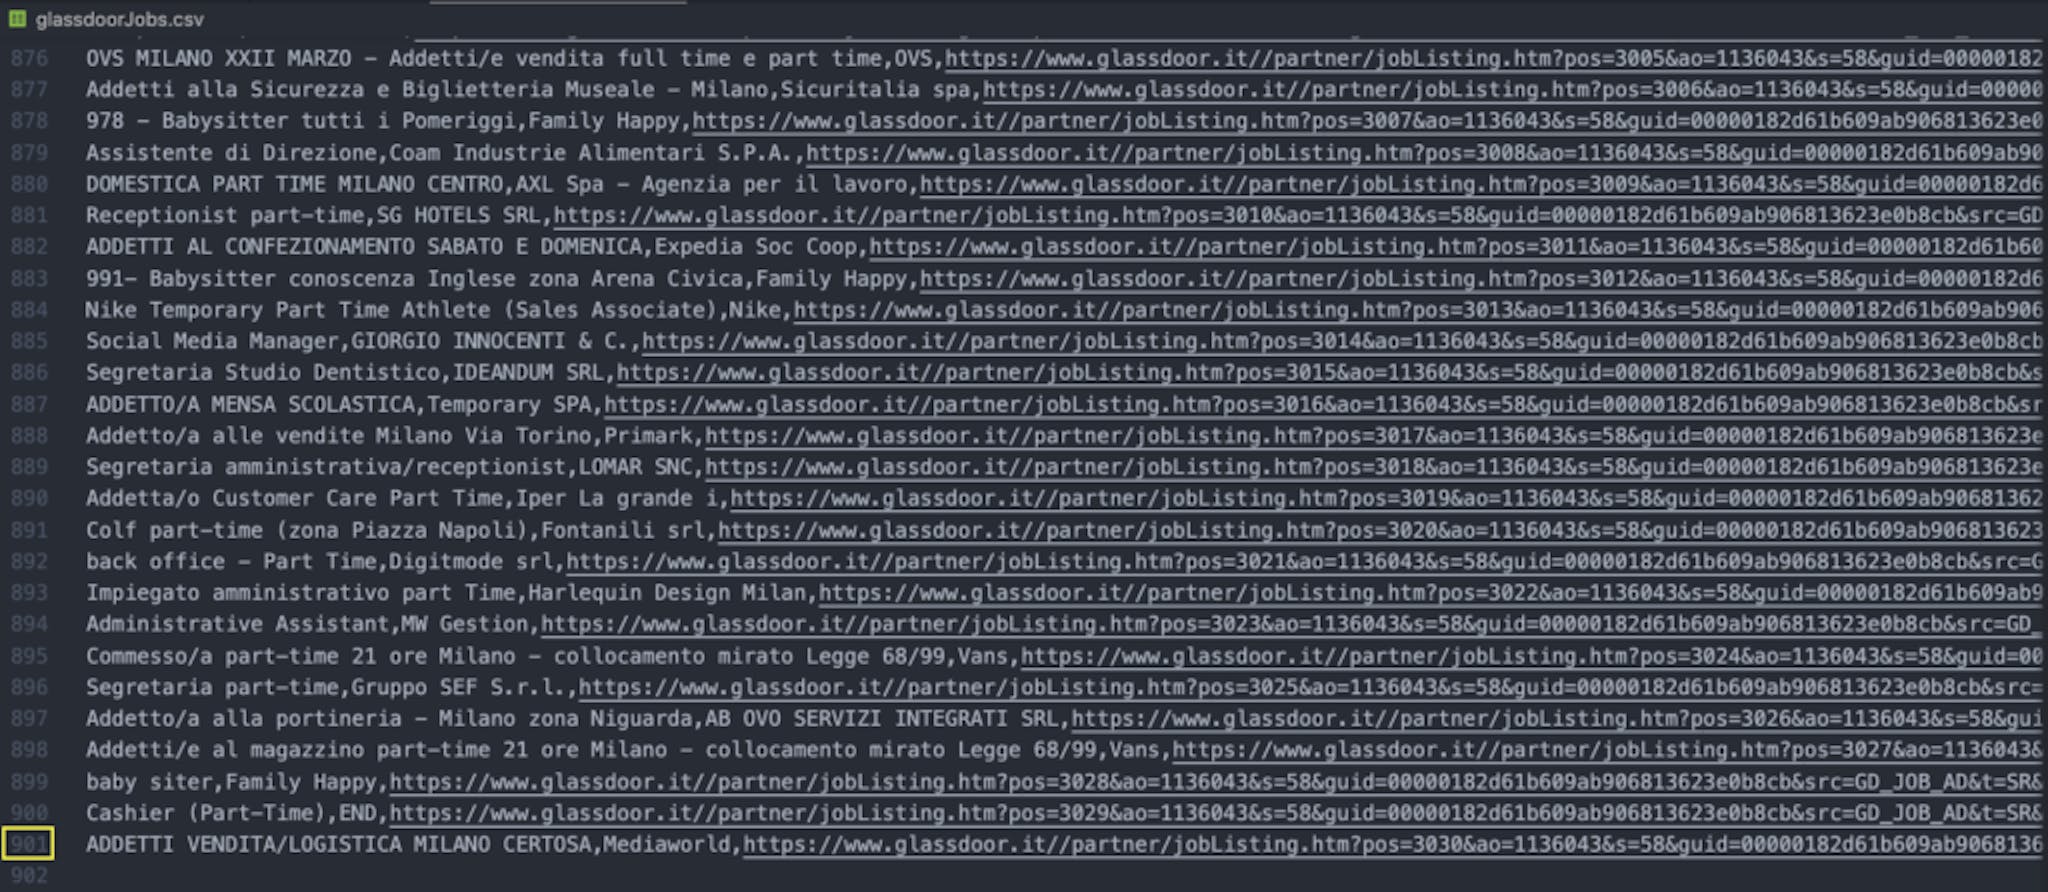Follow the Social Media Manager listing URL
The width and height of the screenshot is (2048, 892).
tap(1342, 341)
